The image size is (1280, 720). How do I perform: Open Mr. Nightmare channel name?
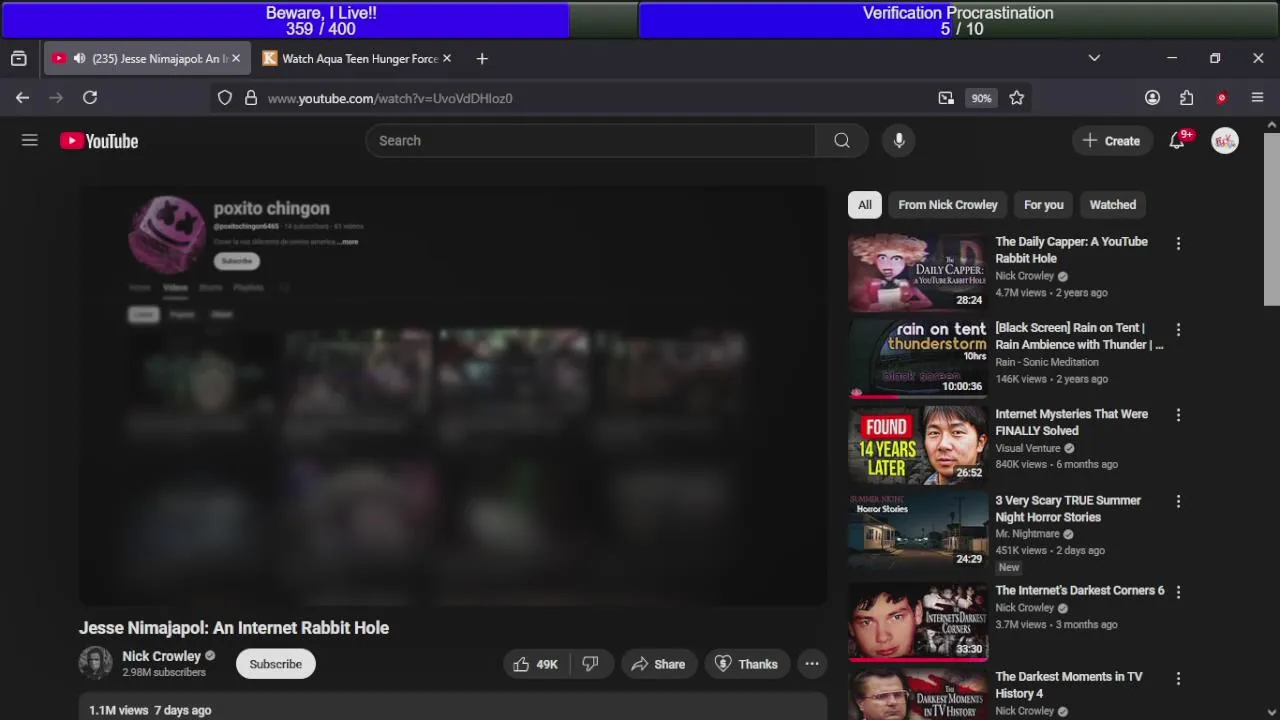click(x=1027, y=534)
